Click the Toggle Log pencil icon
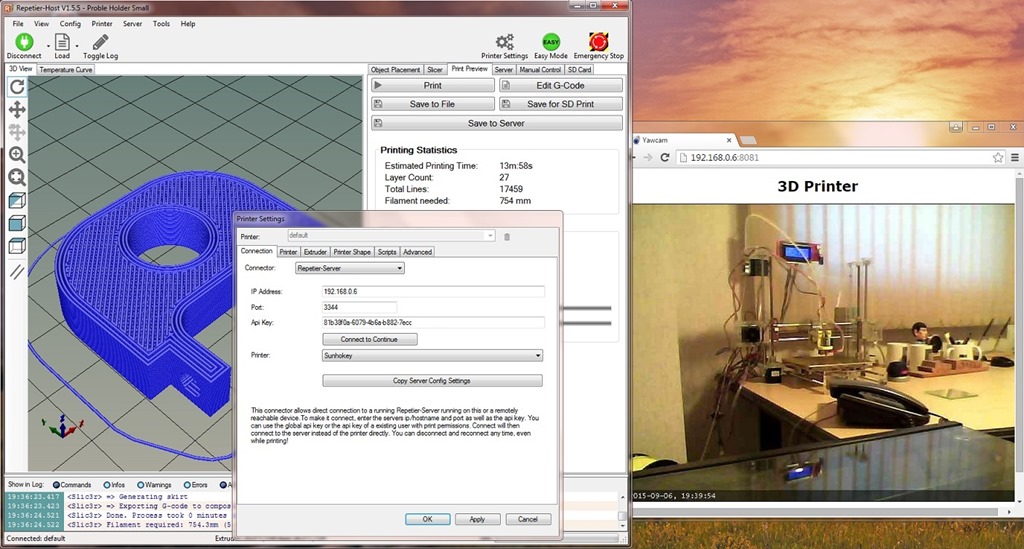Screen dimensions: 1024x549 point(100,42)
